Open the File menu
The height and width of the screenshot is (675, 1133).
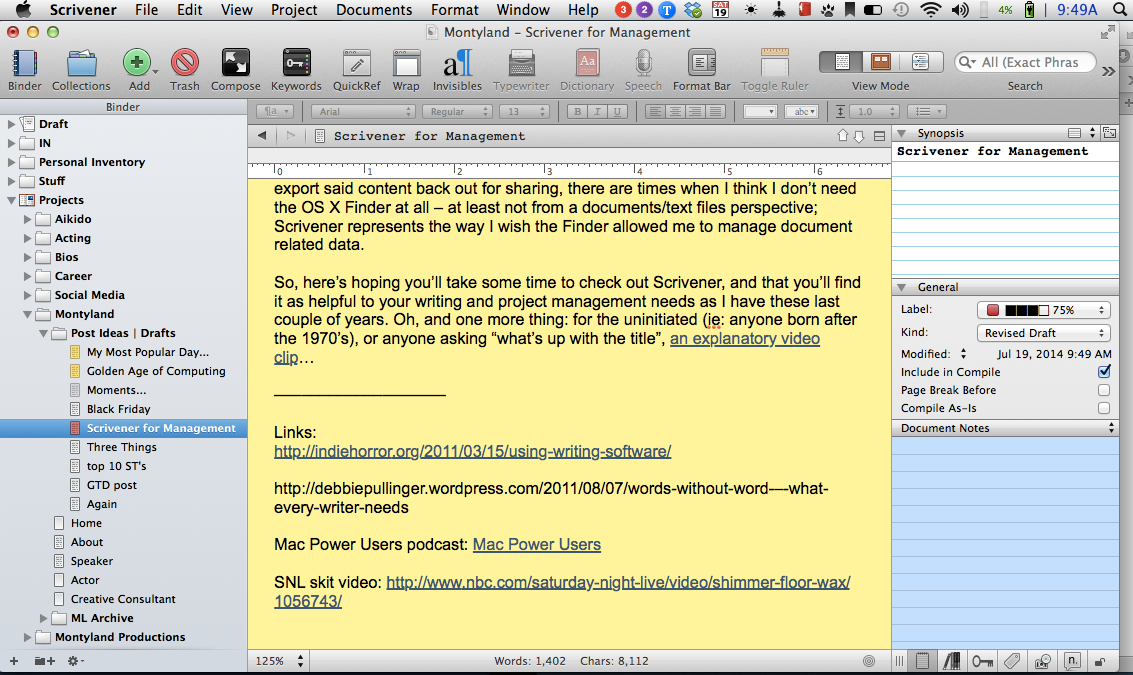[146, 10]
